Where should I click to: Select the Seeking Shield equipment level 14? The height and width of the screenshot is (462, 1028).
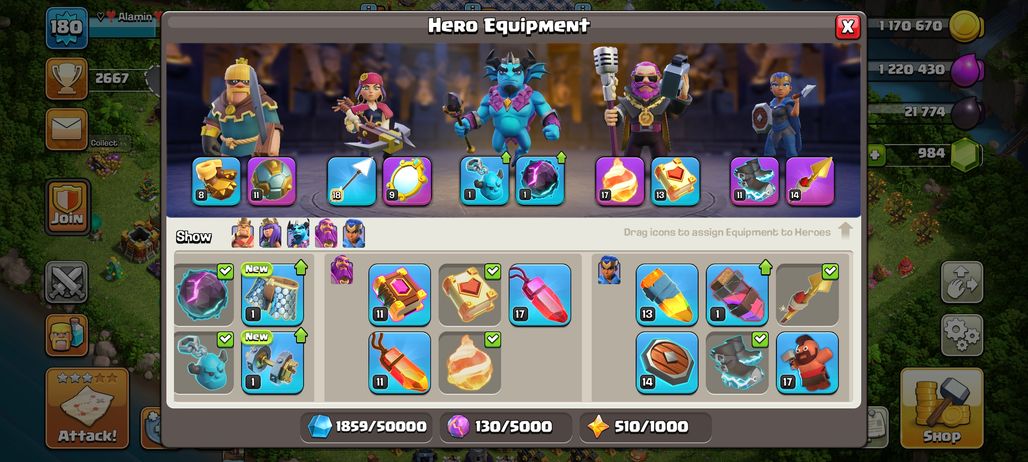(667, 362)
